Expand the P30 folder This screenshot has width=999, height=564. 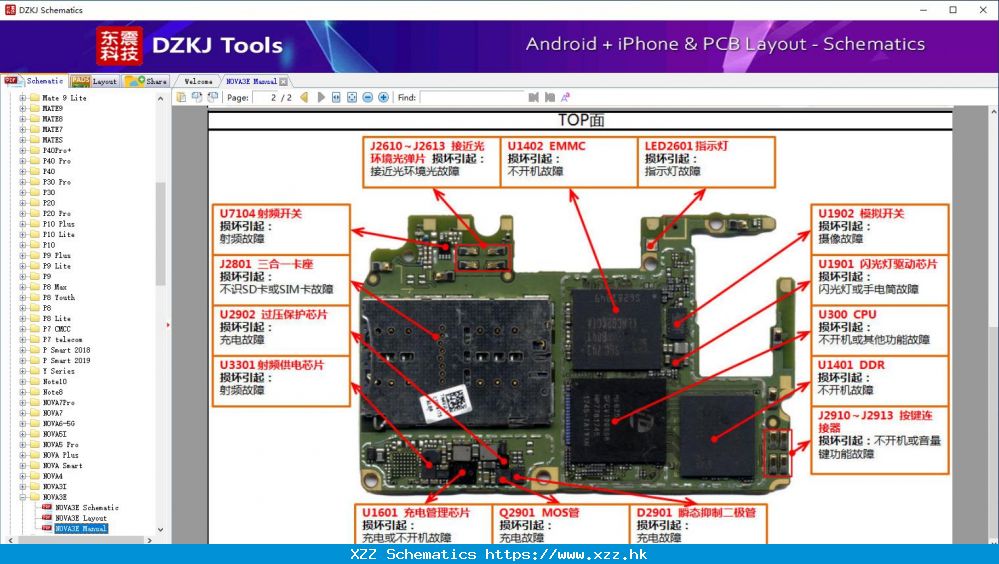[22, 192]
